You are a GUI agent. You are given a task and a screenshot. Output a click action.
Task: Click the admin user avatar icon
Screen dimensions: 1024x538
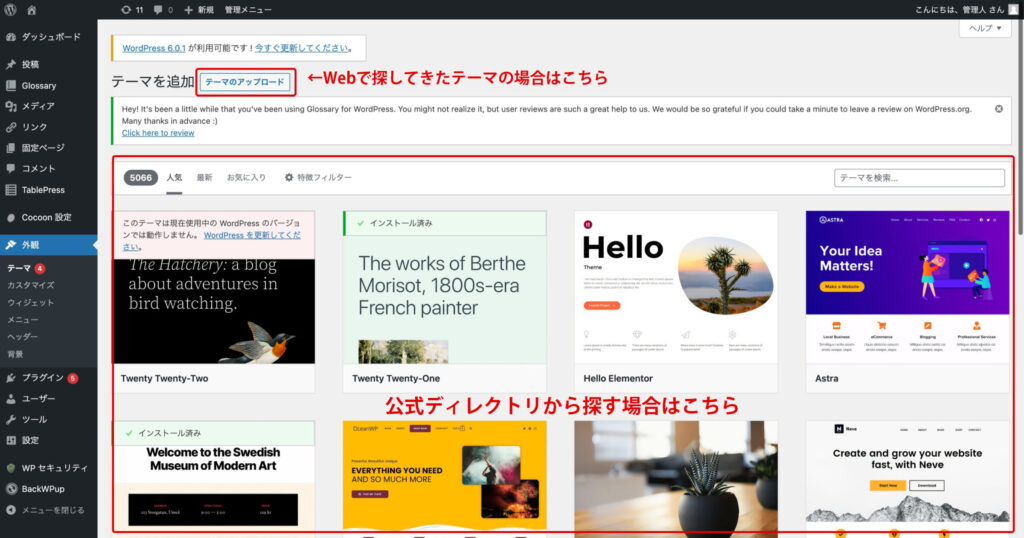click(x=1013, y=9)
